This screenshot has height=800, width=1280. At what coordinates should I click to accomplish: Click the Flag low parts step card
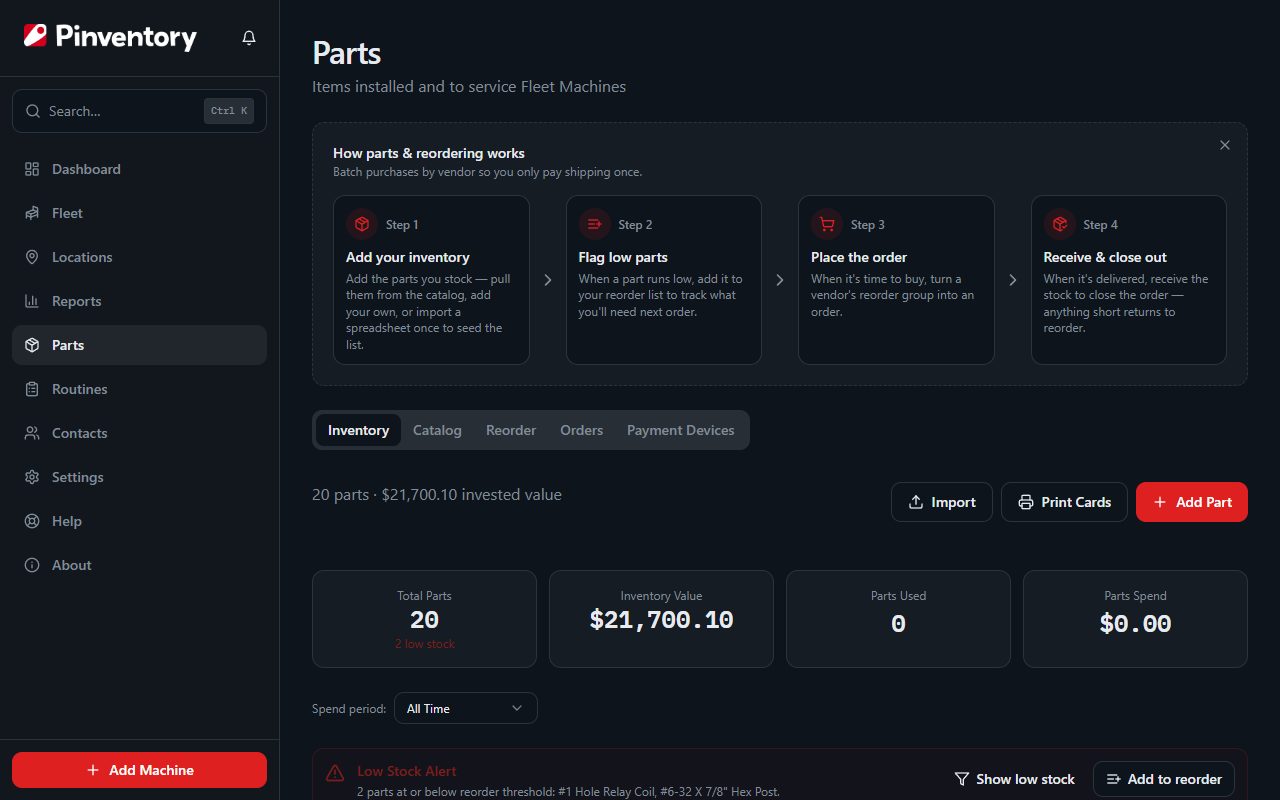pyautogui.click(x=664, y=280)
